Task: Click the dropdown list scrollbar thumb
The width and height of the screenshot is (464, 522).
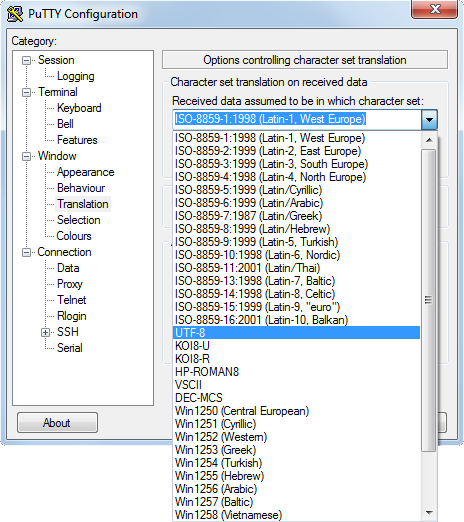Action: point(429,300)
